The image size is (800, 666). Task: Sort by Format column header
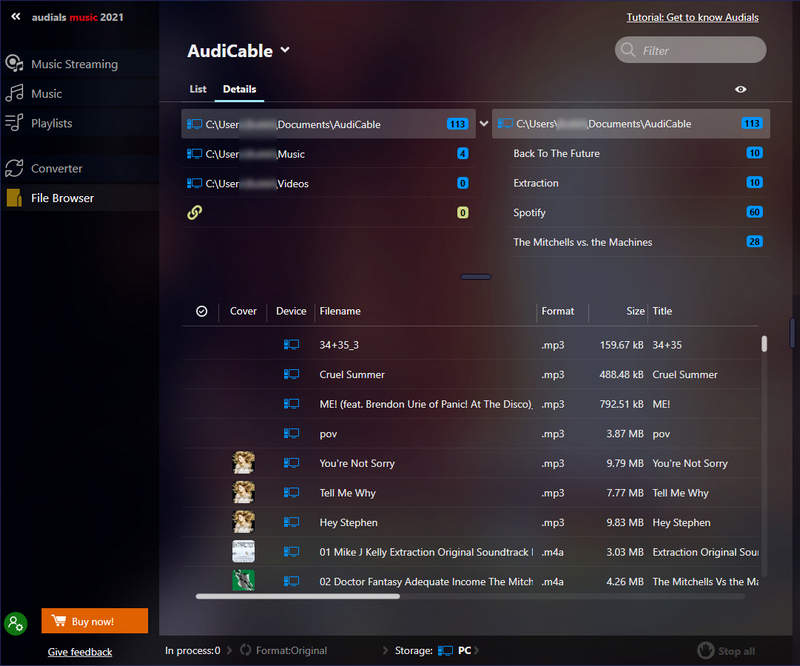click(x=558, y=311)
